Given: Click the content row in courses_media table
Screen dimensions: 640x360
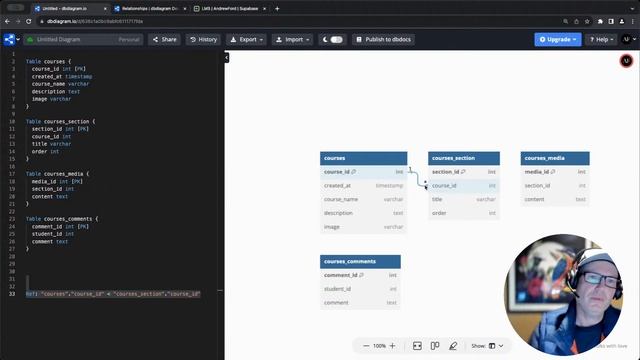Looking at the screenshot, I should (x=555, y=200).
